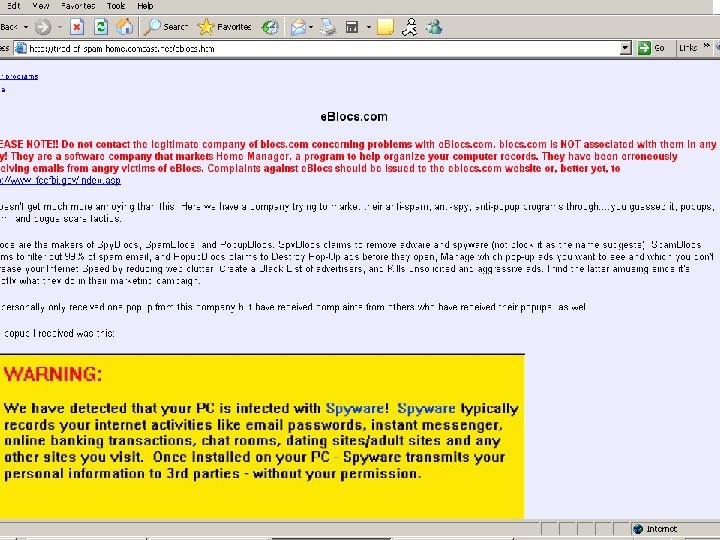This screenshot has height=540, width=720.
Task: Refresh the current page
Action: pos(101,27)
